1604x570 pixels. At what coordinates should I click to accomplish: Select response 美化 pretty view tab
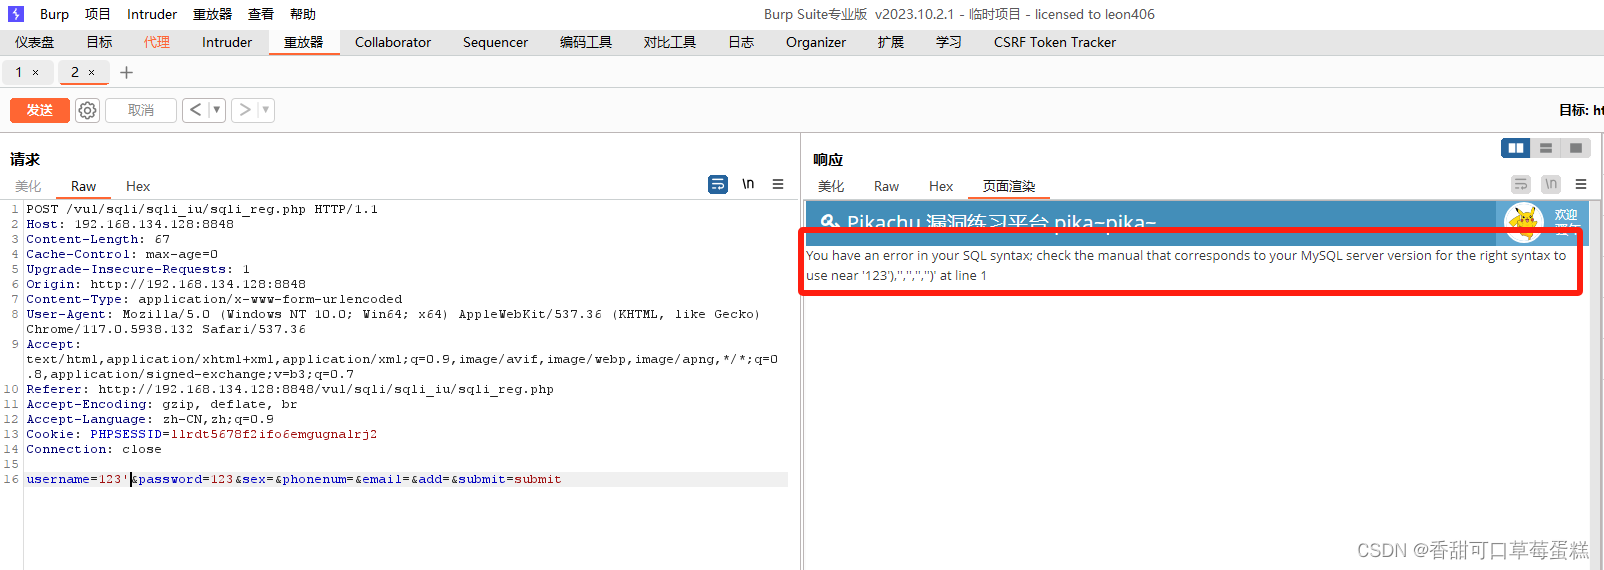coord(831,186)
